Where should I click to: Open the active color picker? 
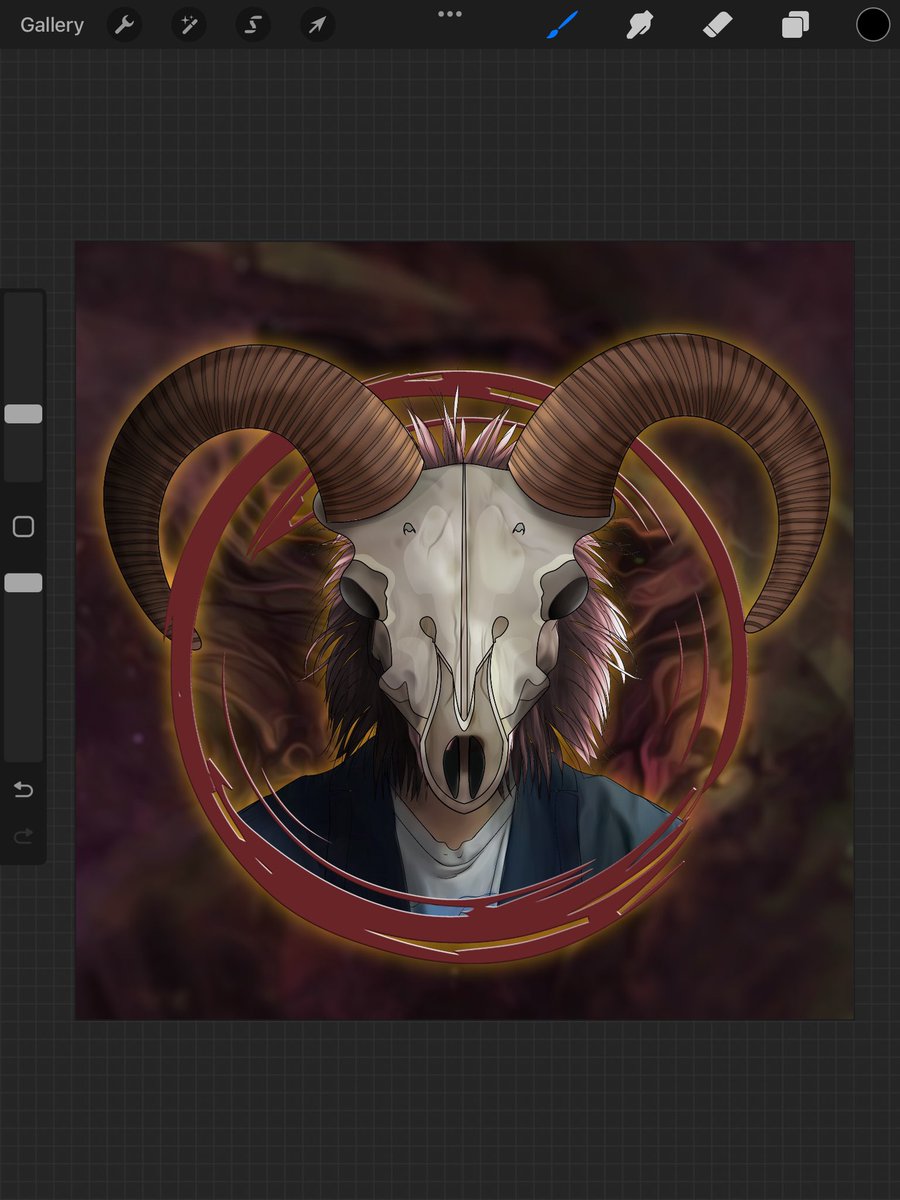[873, 25]
